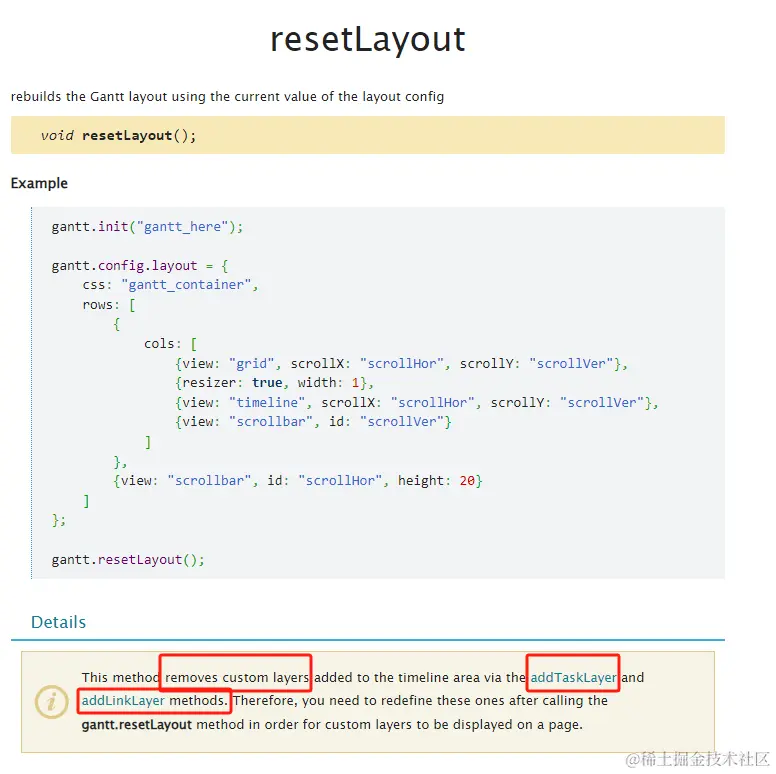
Task: Click the resetLayout page title
Action: click(368, 40)
